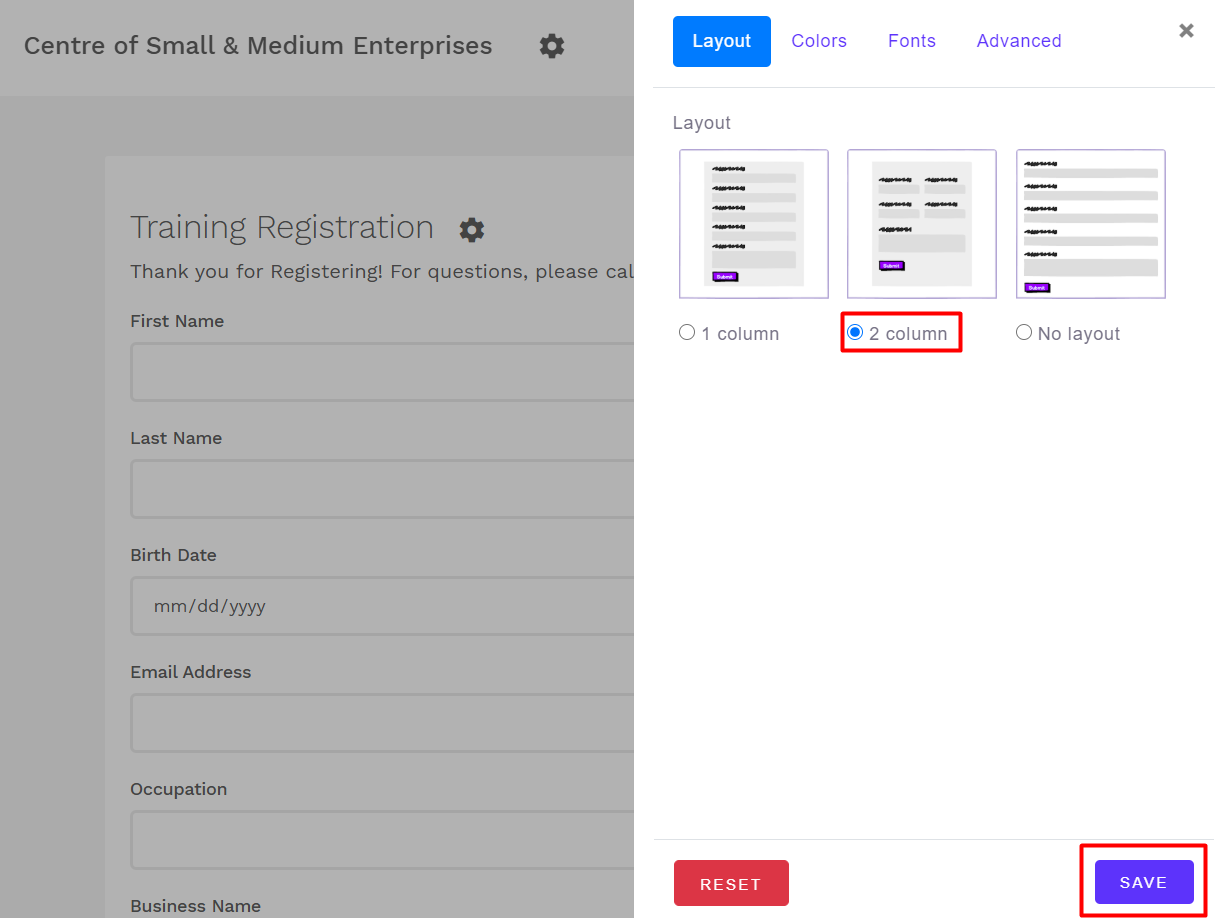Select the 2 column radio button
1222x918 pixels.
click(855, 333)
